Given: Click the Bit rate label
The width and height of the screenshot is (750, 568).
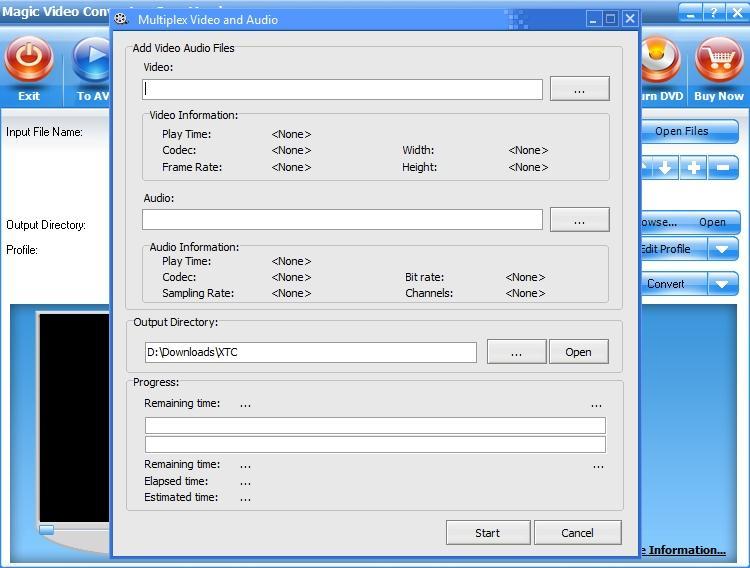Looking at the screenshot, I should [424, 277].
